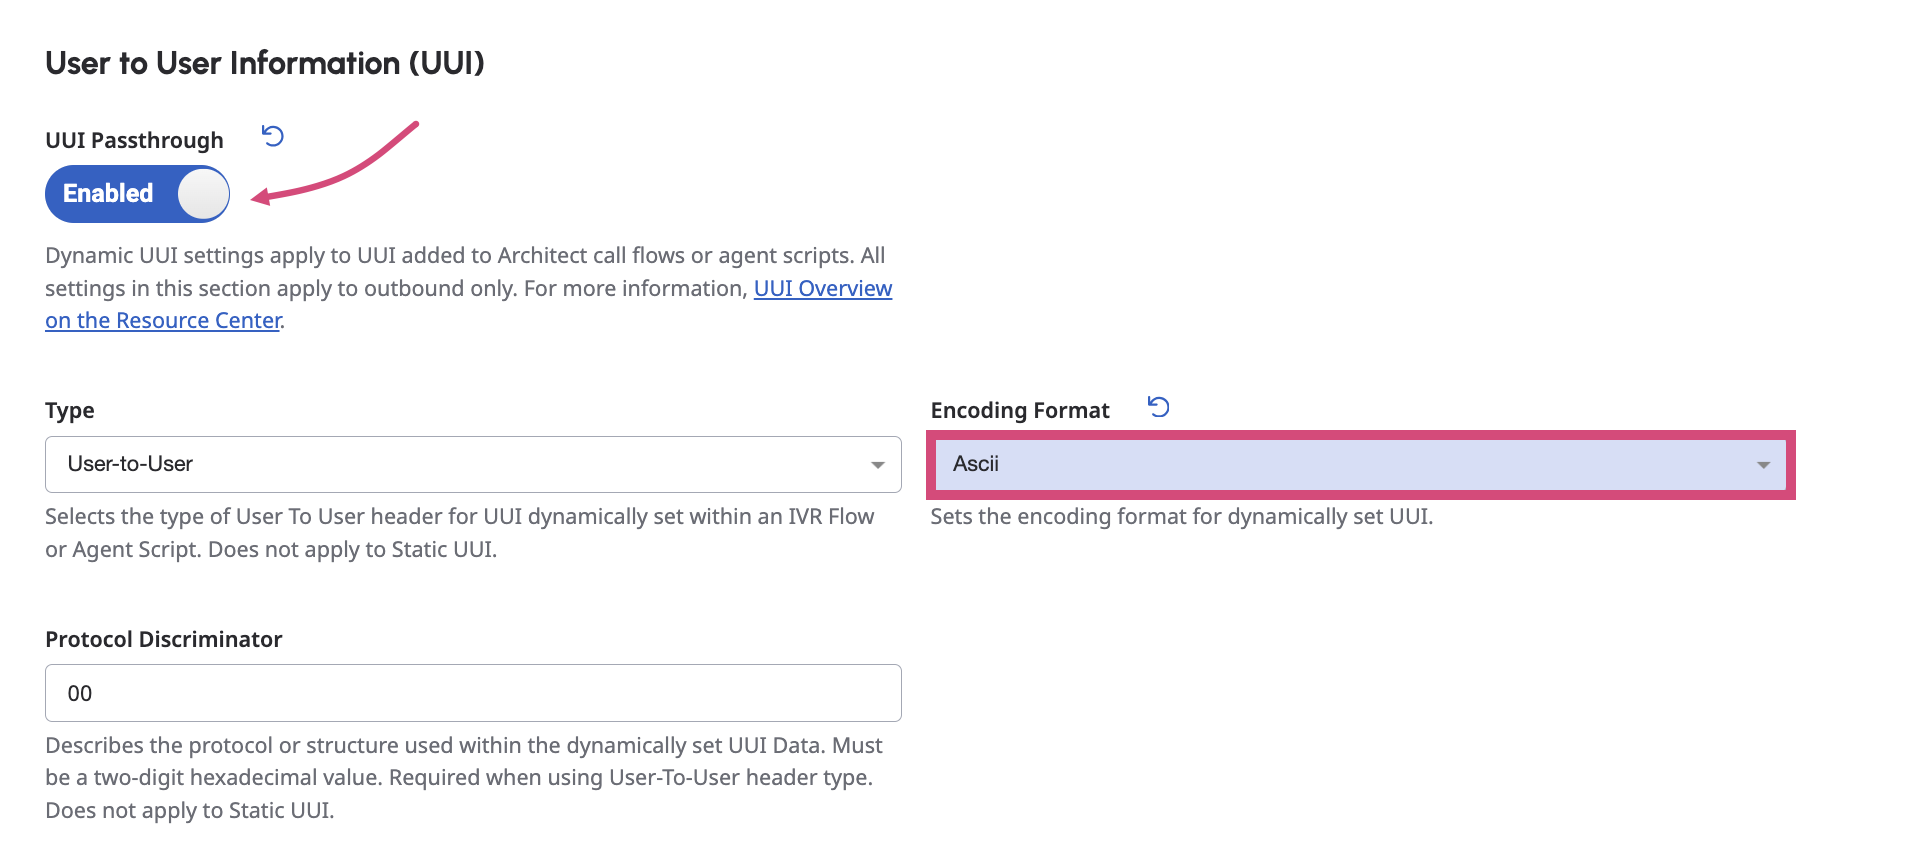The height and width of the screenshot is (864, 1910).
Task: Click the 'Selects the type' help text
Action: (x=460, y=532)
